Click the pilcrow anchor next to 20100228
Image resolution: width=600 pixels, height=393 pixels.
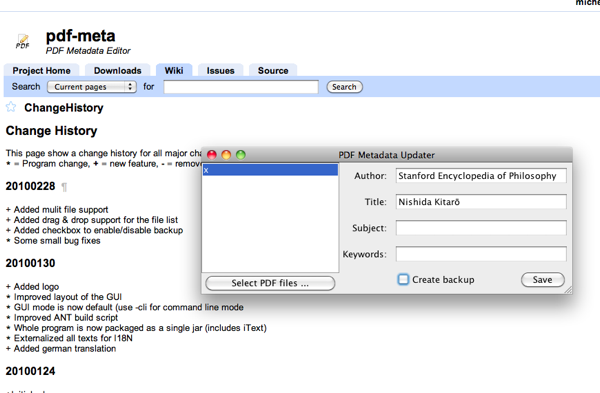click(64, 187)
